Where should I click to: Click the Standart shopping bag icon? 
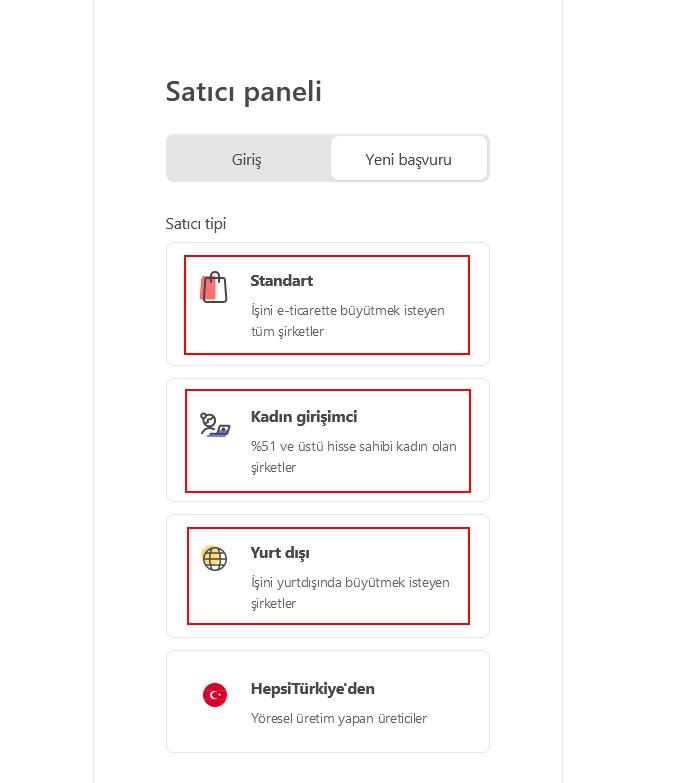coord(214,288)
